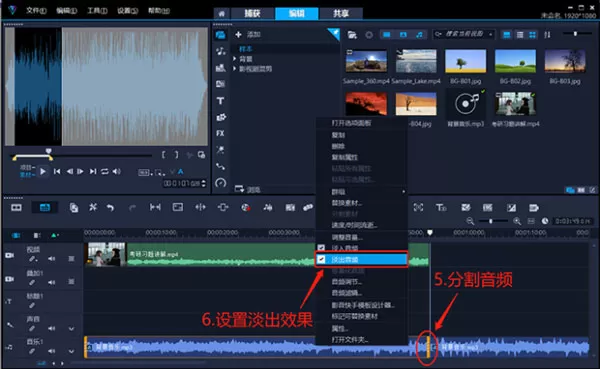Open the Title (T) library icon
Viewport: 600px width, 369px height.
click(x=220, y=101)
